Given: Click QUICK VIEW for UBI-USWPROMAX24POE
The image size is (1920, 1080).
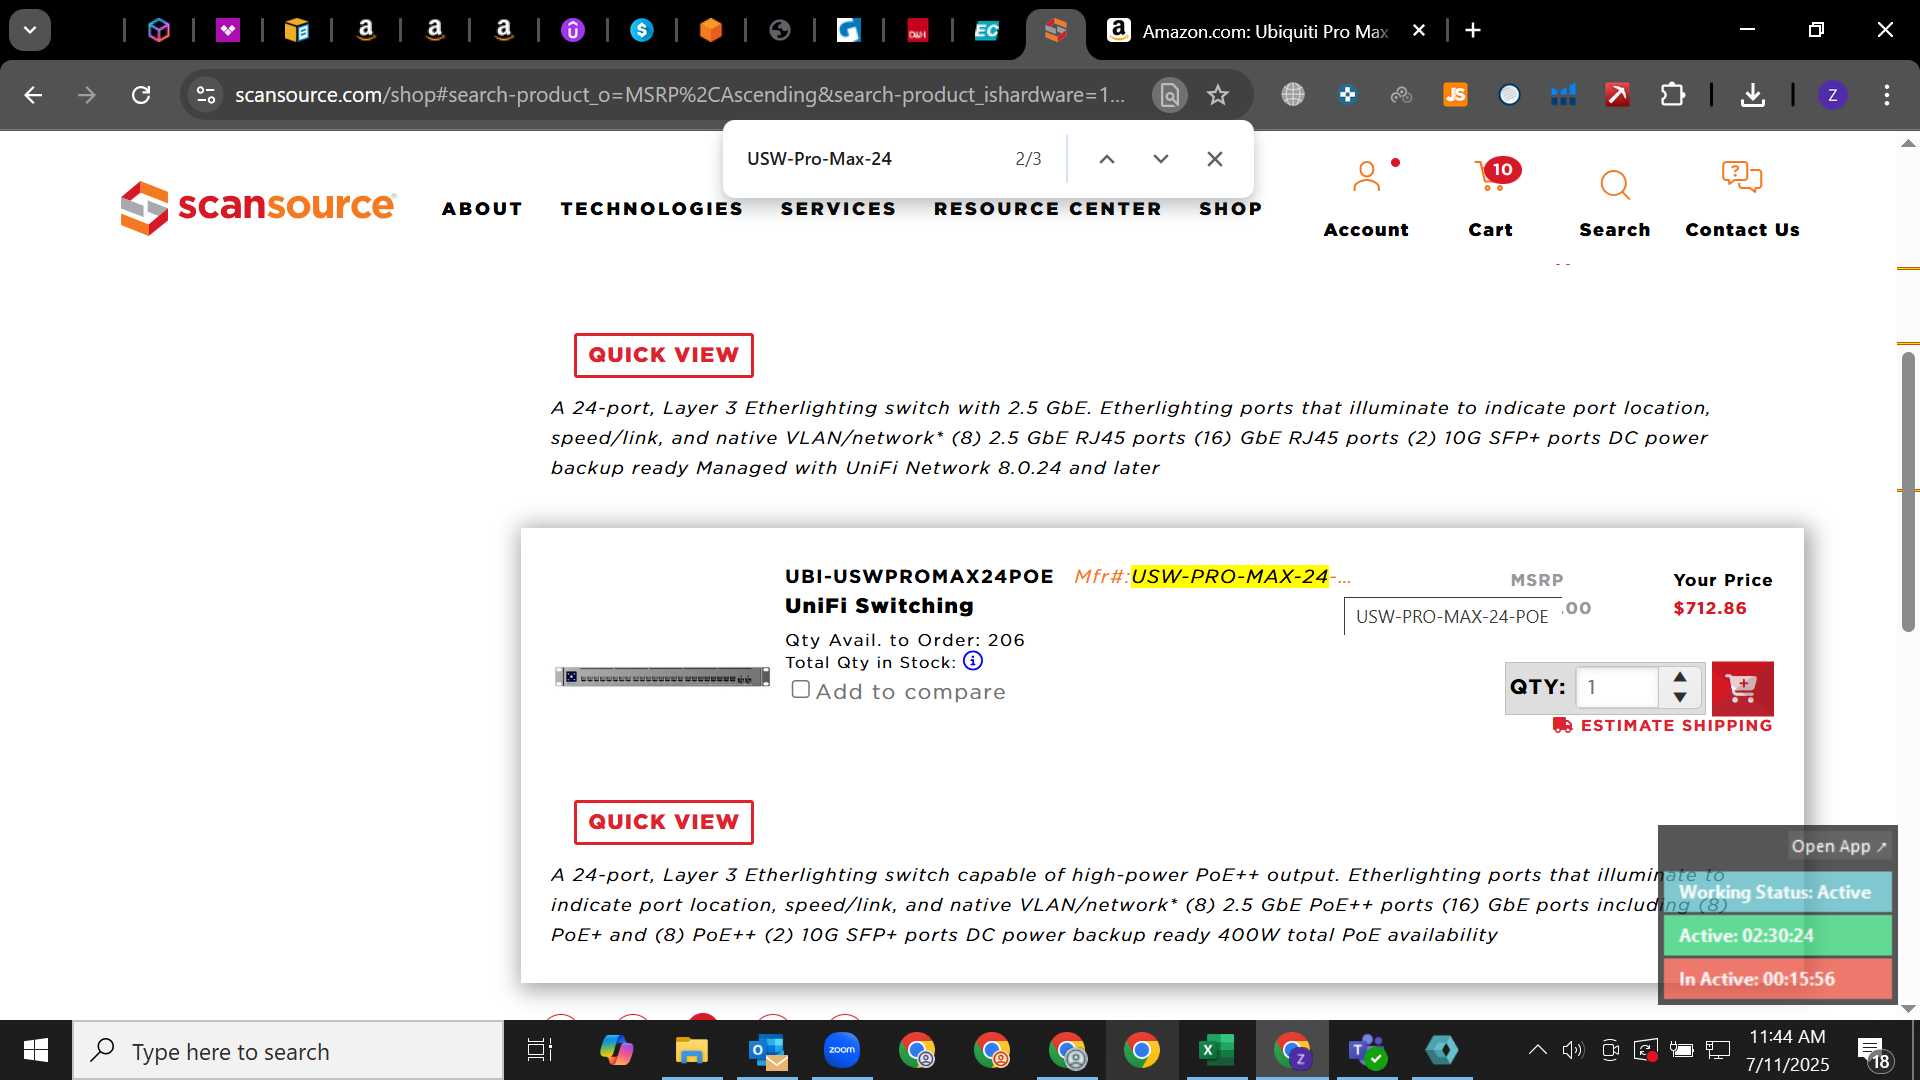Looking at the screenshot, I should pos(663,822).
